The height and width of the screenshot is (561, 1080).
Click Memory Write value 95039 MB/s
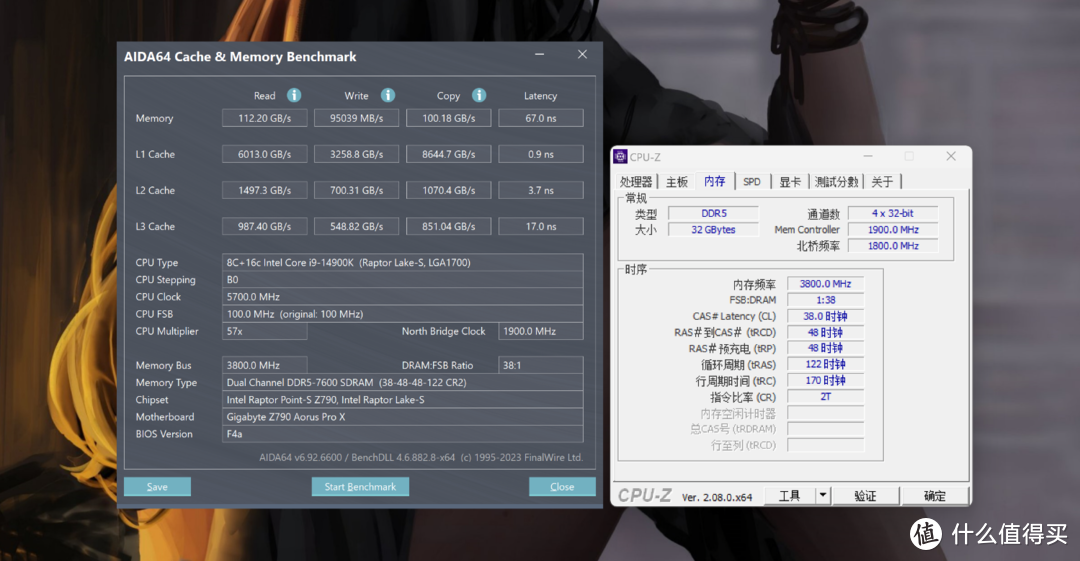(357, 118)
